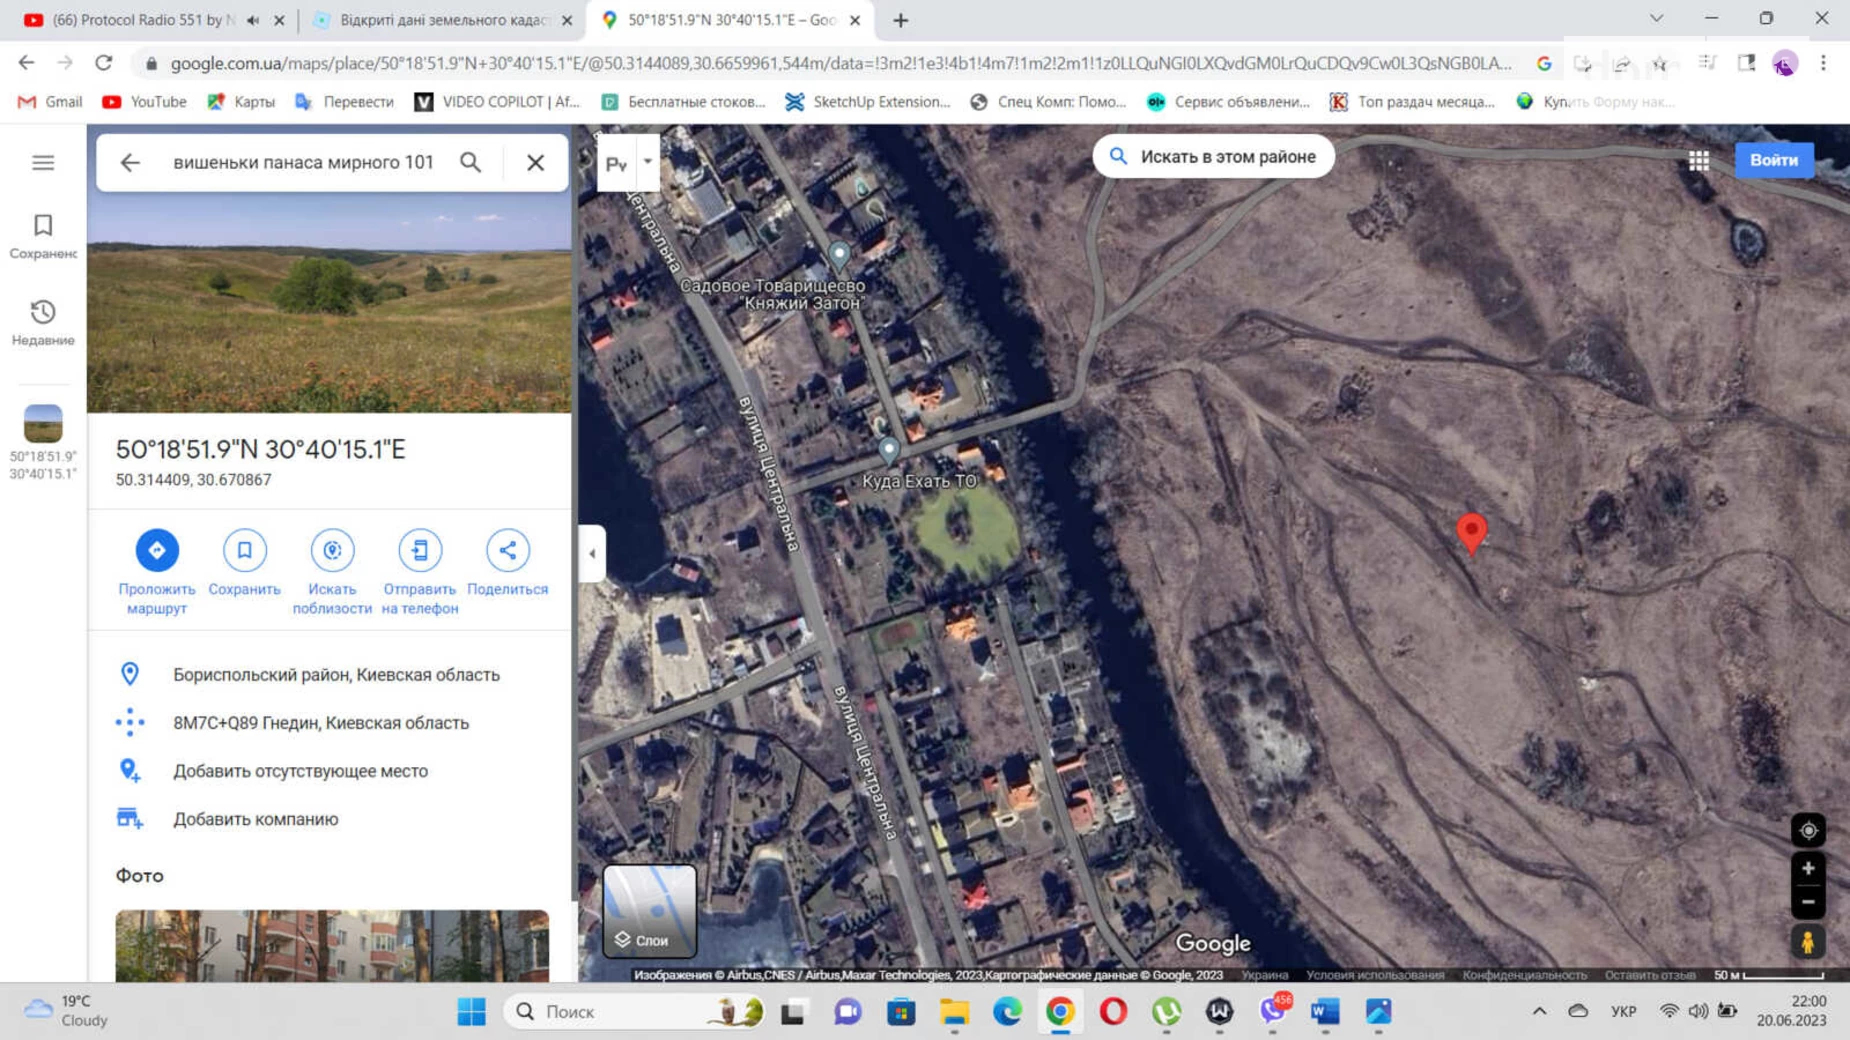Zoom in using the plus button

(x=1808, y=868)
